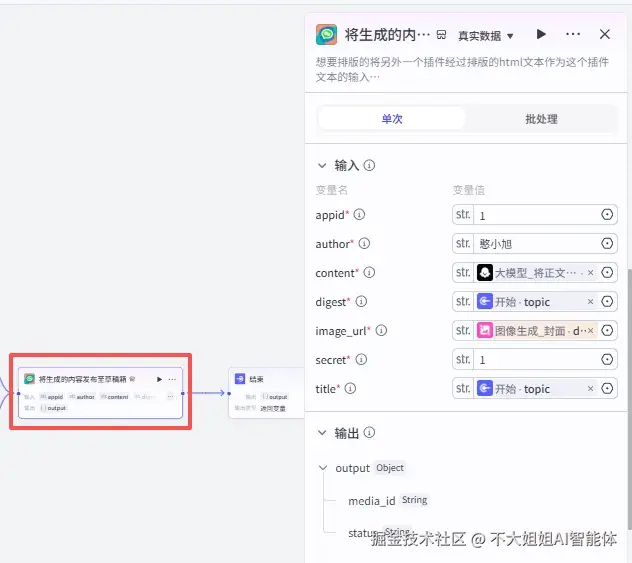
Task: Click the str type selector for content
Action: point(463,272)
